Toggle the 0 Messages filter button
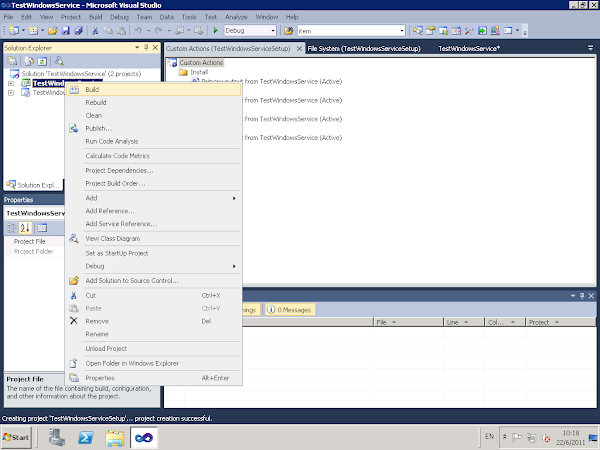The image size is (600, 450). click(290, 310)
